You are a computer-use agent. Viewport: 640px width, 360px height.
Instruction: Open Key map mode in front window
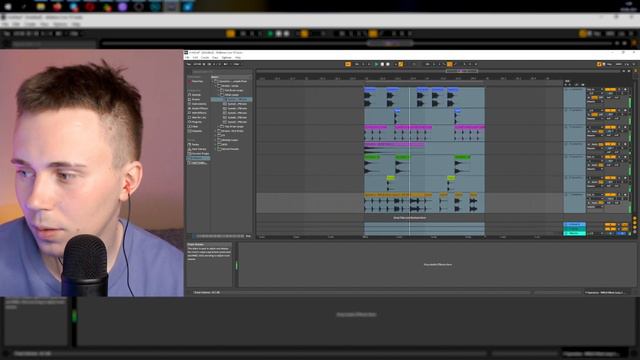610,64
